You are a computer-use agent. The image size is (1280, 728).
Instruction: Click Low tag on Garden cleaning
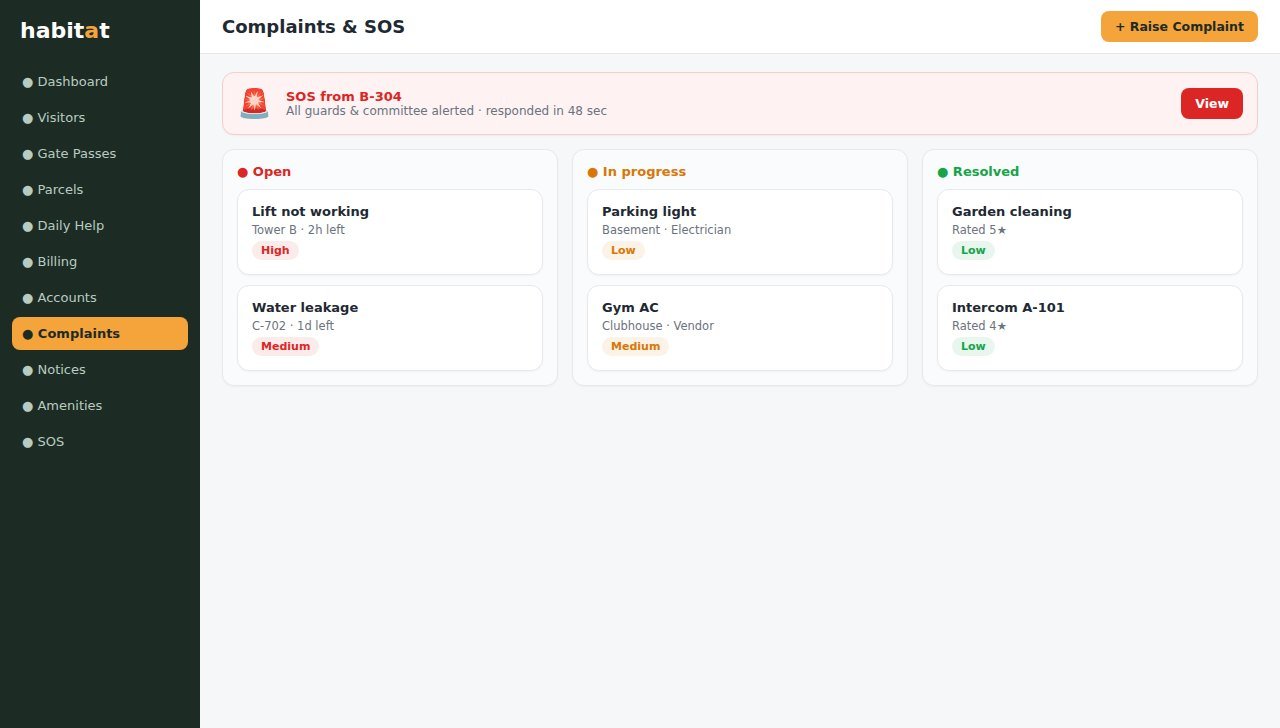pos(973,251)
